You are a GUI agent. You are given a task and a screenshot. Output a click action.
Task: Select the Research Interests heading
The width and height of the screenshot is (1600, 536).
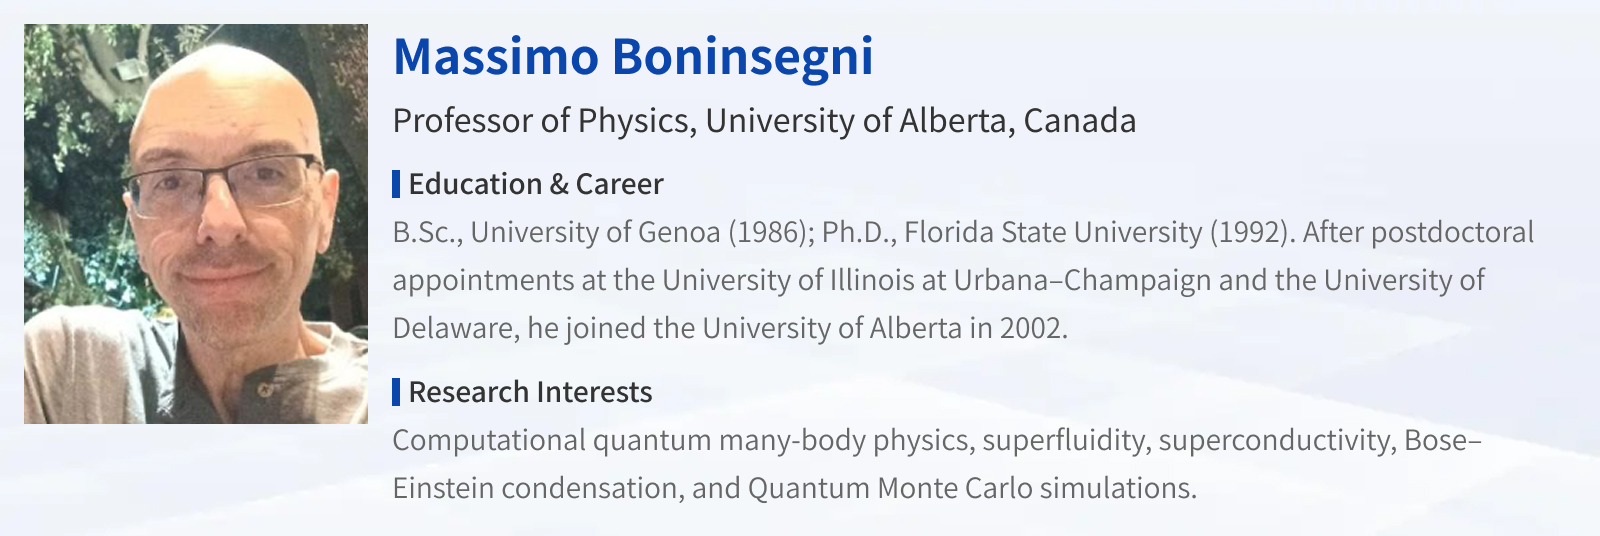pyautogui.click(x=530, y=392)
